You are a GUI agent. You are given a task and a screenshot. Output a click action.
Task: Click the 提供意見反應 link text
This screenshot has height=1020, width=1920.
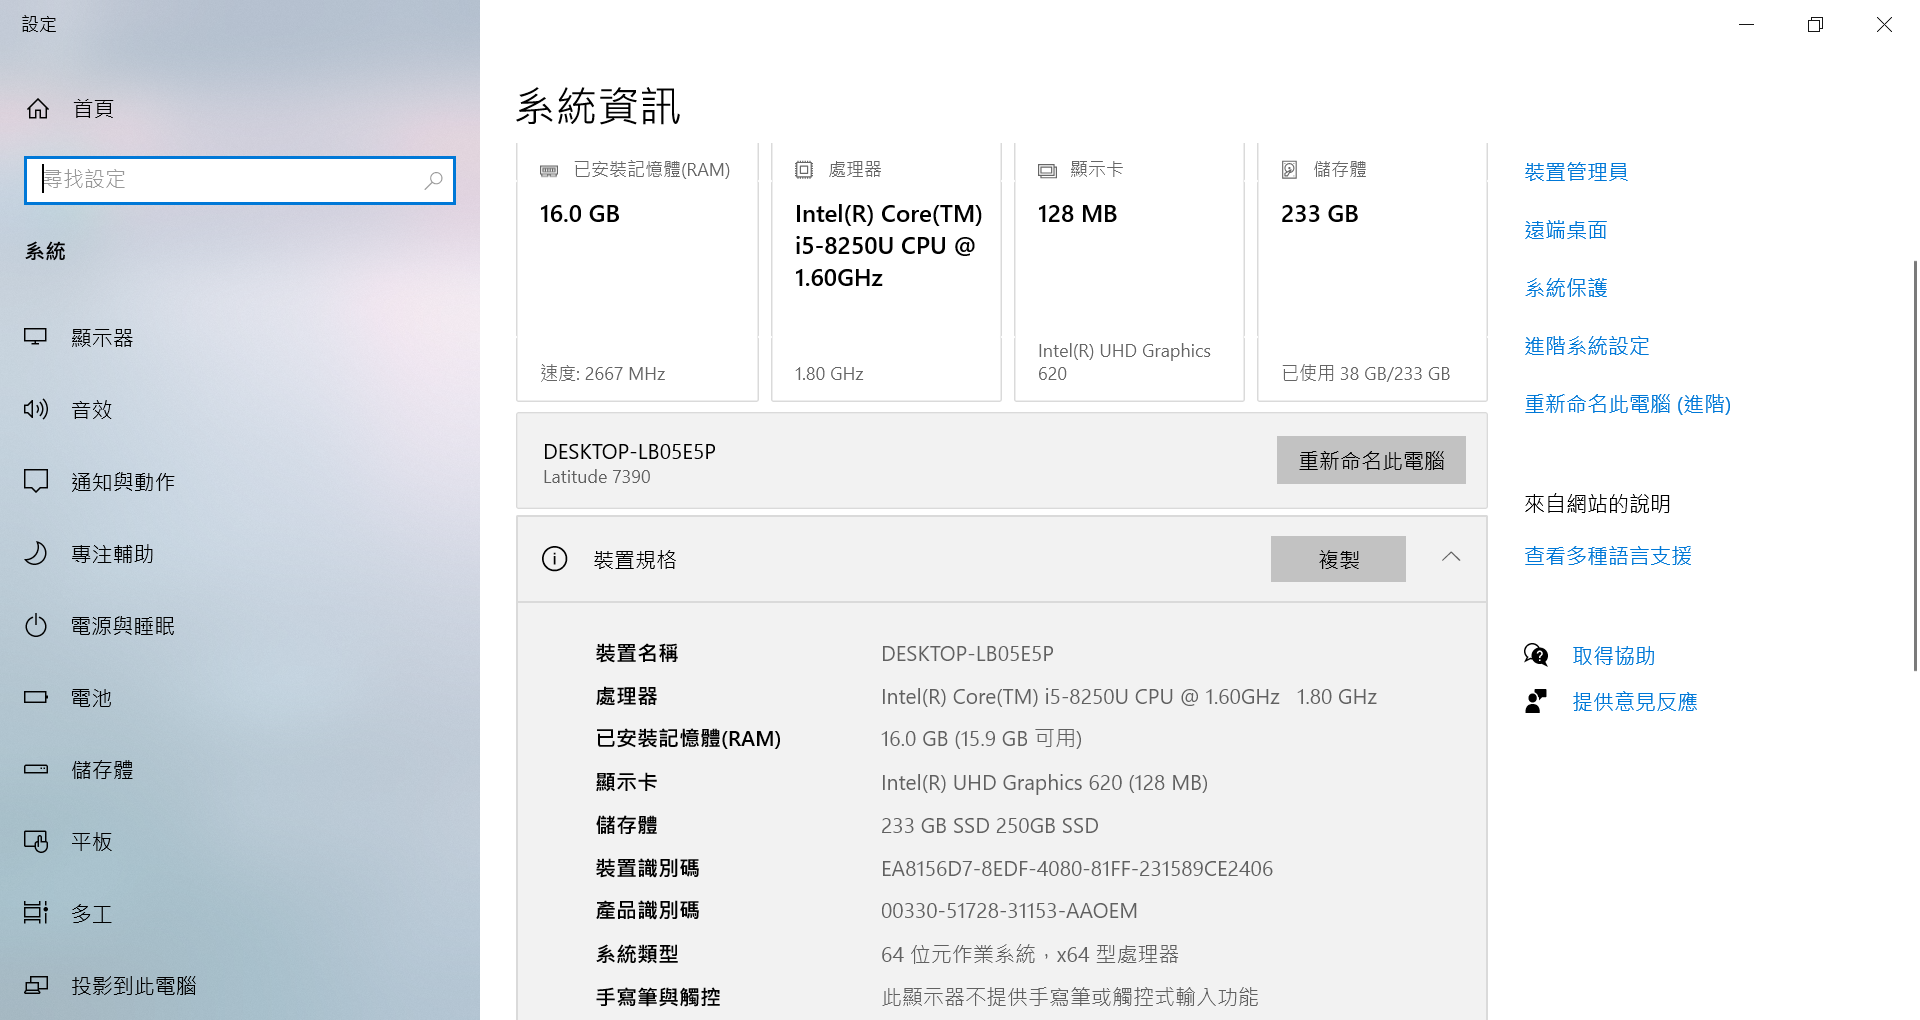1635,702
